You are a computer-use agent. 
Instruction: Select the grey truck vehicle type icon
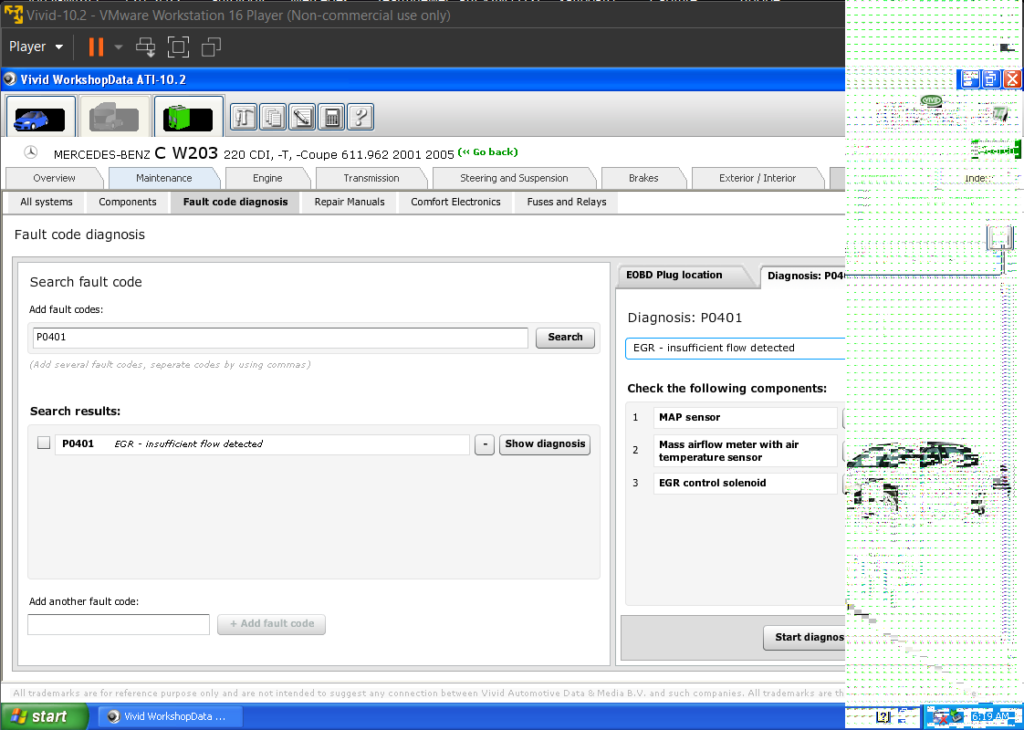(x=114, y=116)
